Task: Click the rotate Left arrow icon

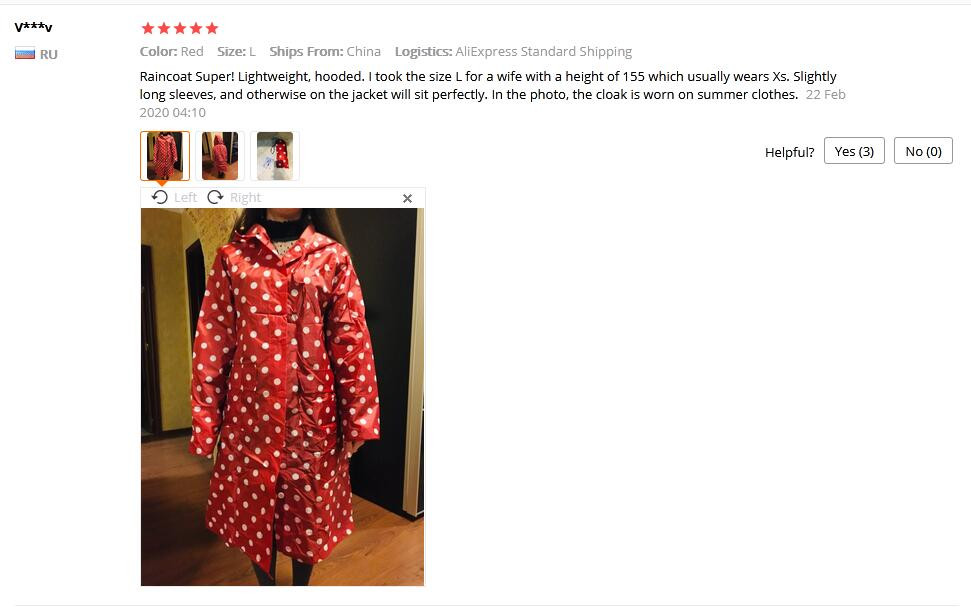Action: [x=160, y=198]
